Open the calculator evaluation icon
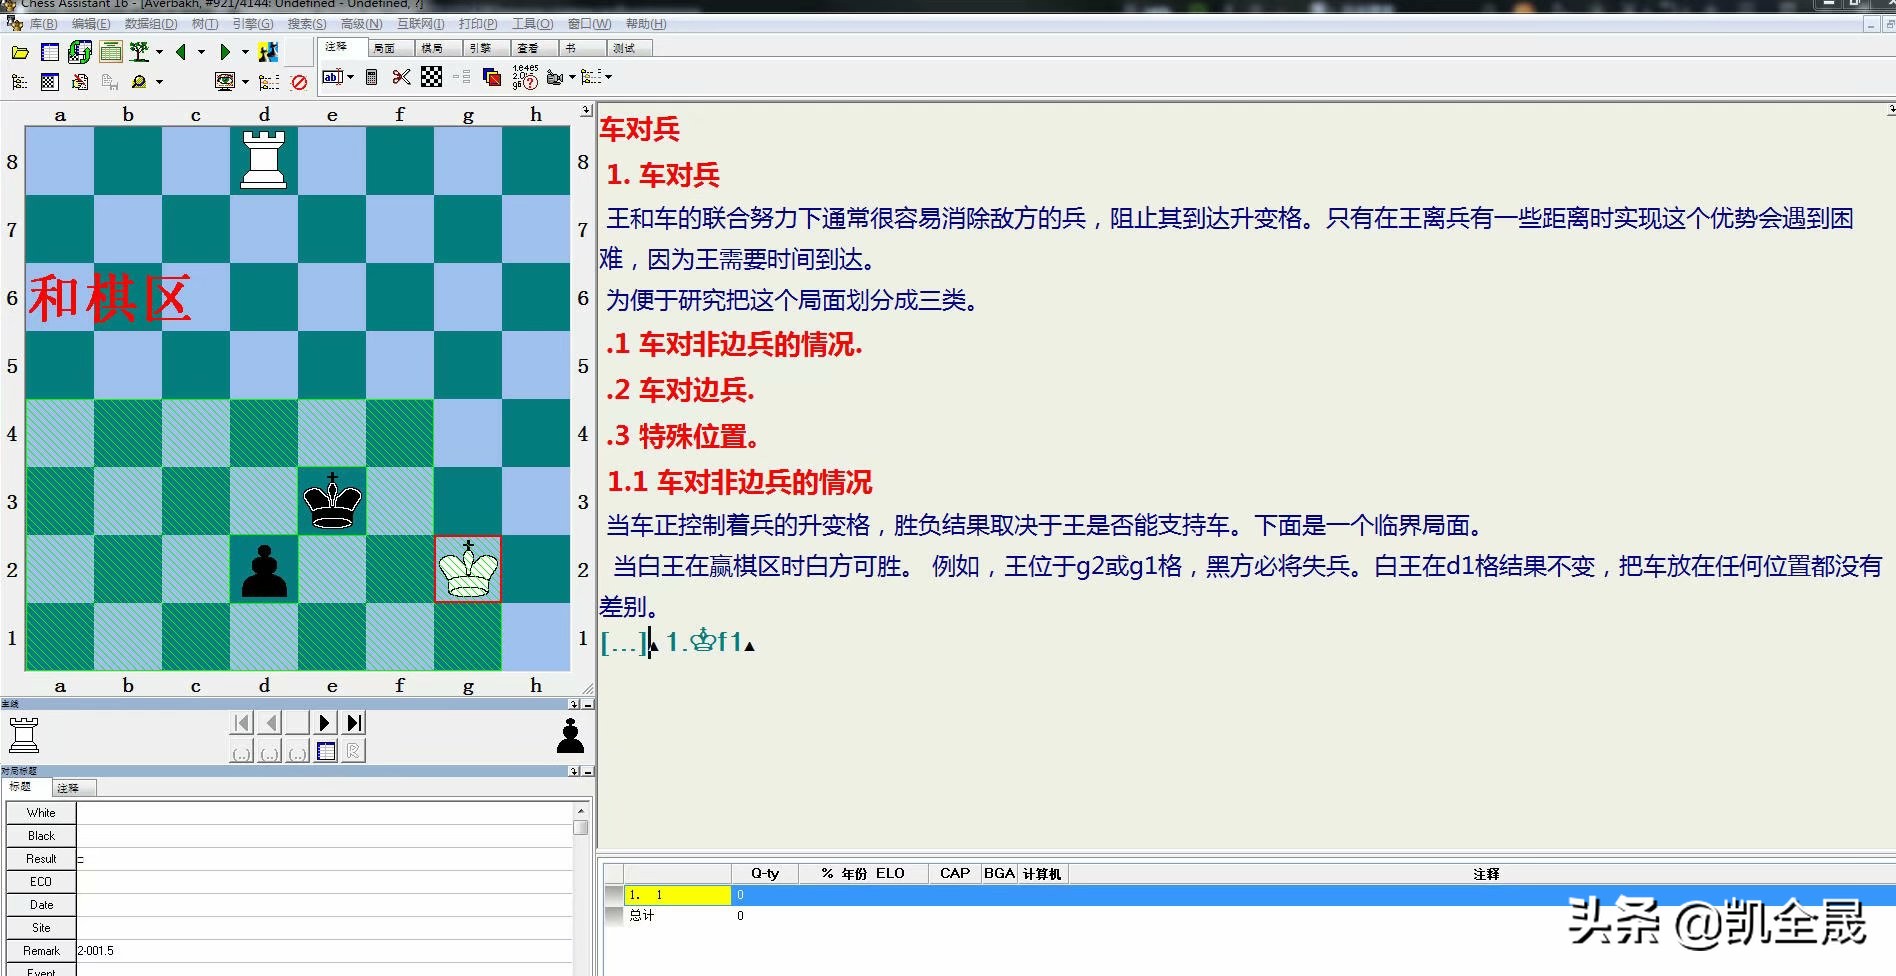The width and height of the screenshot is (1896, 976). point(372,78)
